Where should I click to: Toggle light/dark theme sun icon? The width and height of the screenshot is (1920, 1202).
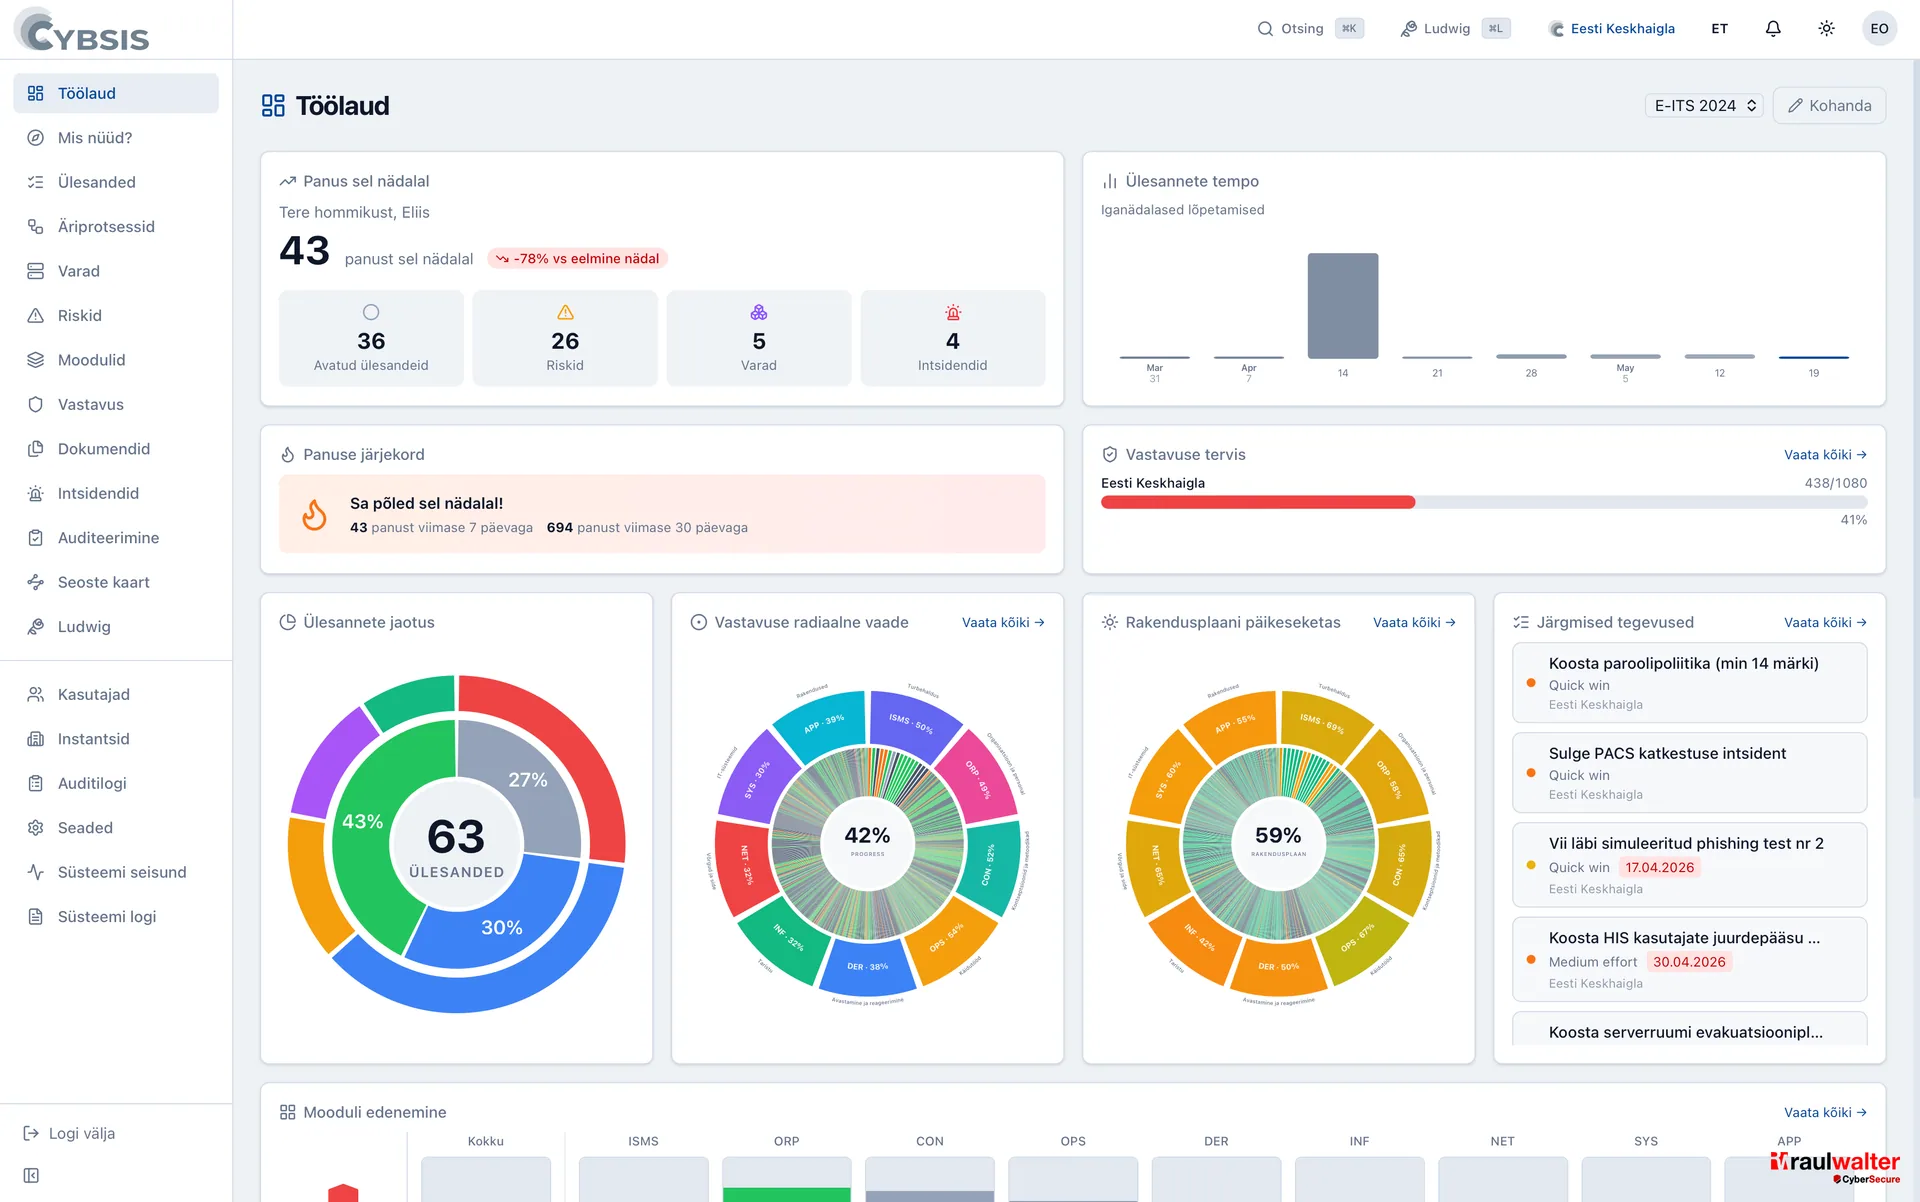click(1826, 28)
